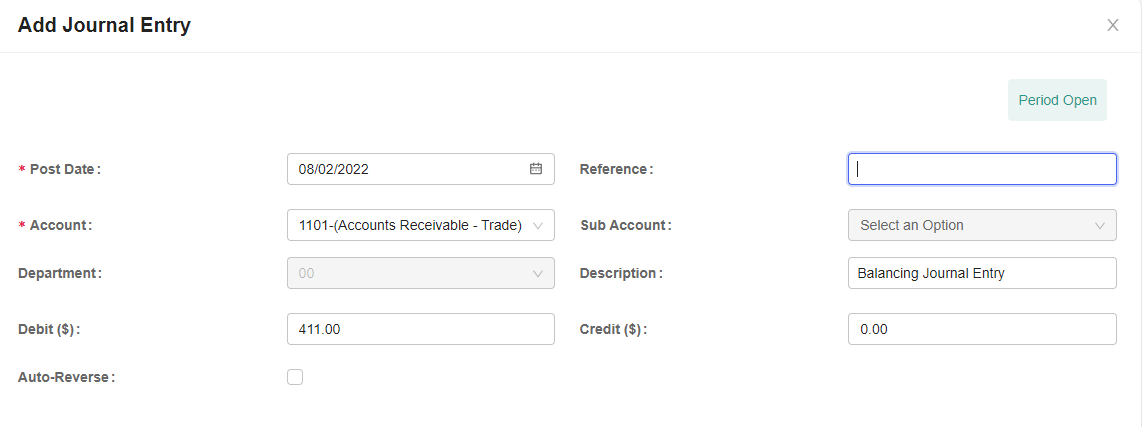Open the Department 00 dropdown
The width and height of the screenshot is (1142, 427).
(421, 273)
